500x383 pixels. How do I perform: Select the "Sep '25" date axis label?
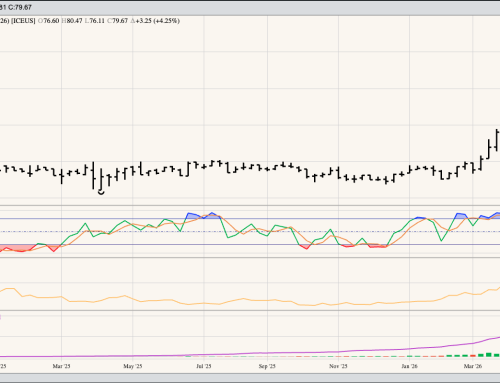point(267,366)
